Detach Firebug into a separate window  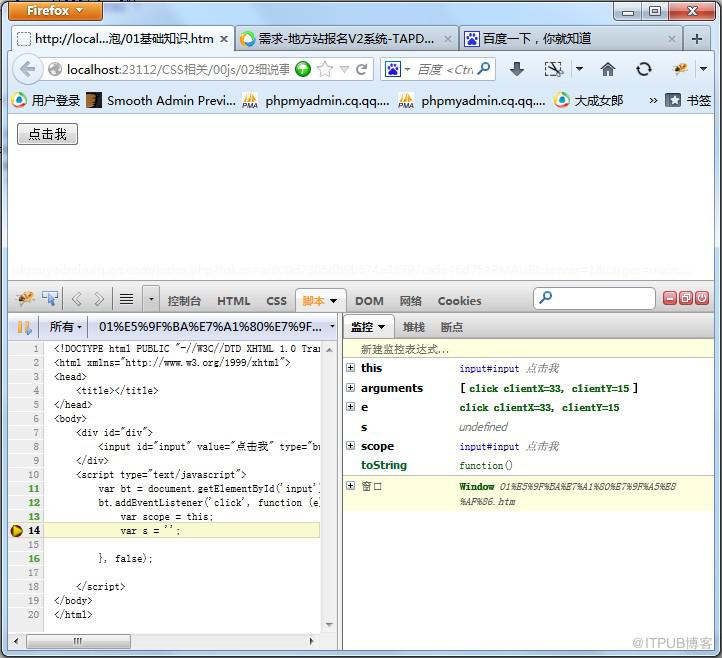pos(686,298)
